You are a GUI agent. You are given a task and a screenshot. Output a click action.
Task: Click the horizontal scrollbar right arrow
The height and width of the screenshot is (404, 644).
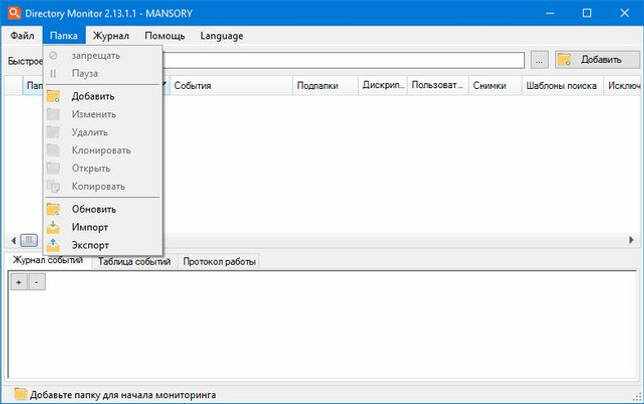631,240
